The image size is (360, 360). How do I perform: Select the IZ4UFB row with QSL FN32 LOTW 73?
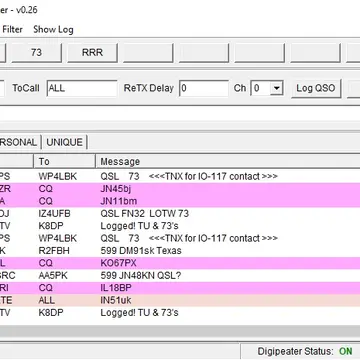(x=180, y=214)
